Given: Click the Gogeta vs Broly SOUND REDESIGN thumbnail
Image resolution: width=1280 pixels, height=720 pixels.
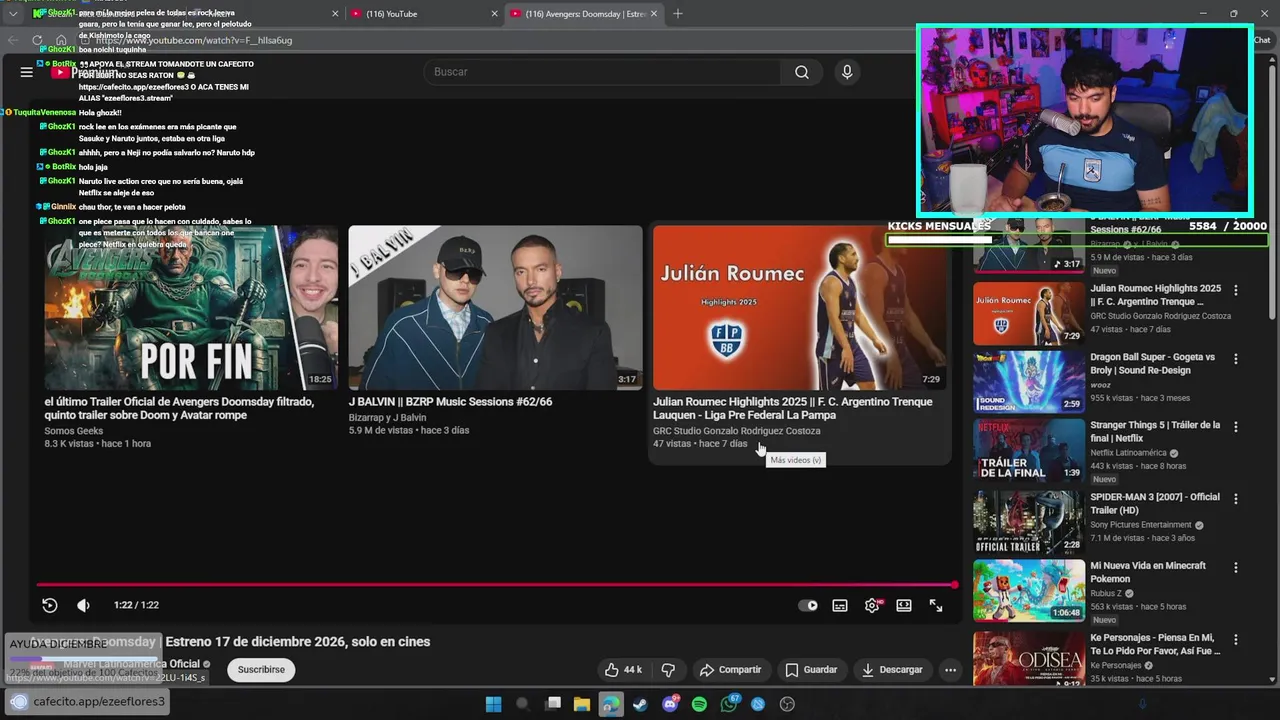Looking at the screenshot, I should point(1029,381).
